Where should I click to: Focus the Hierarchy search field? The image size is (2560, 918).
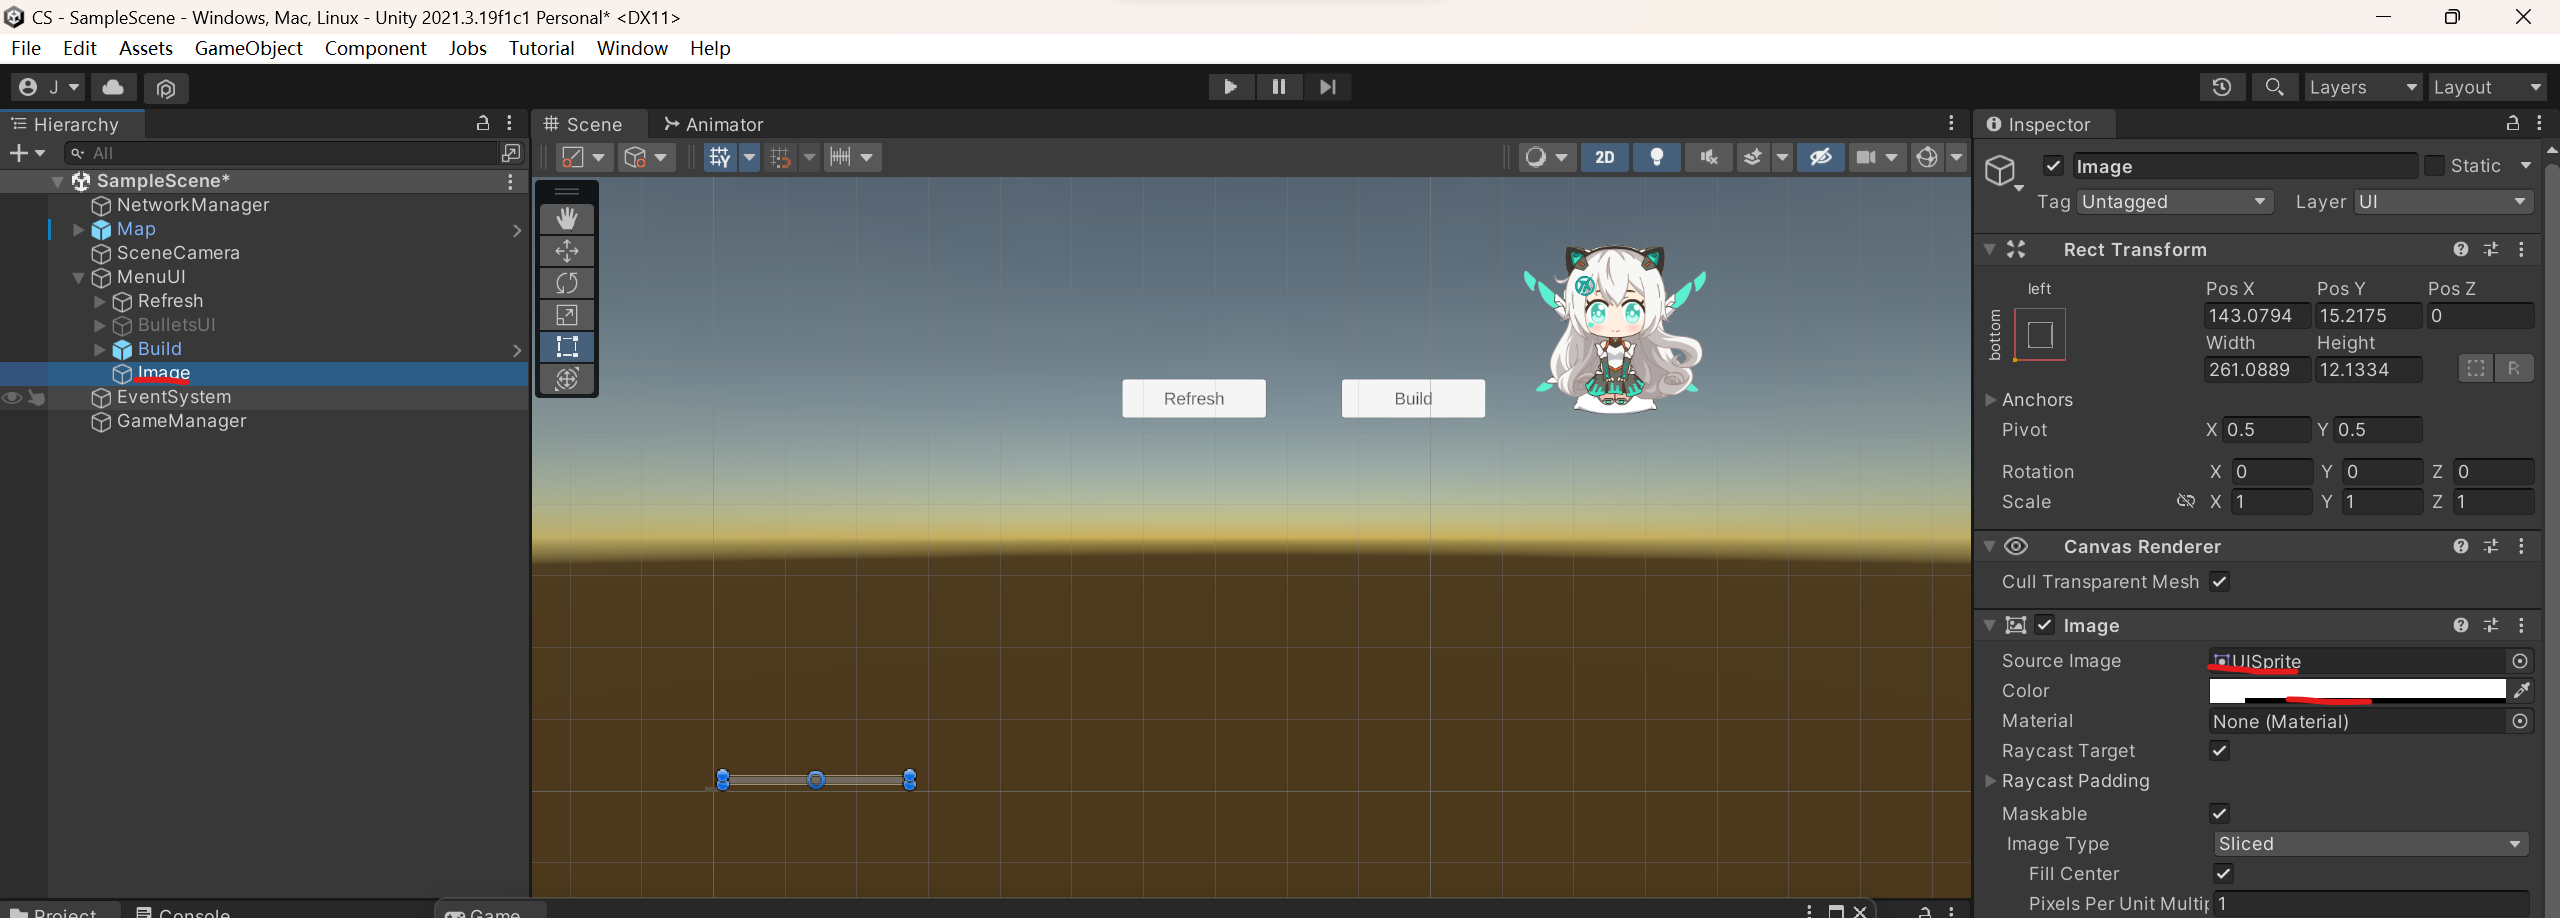click(281, 153)
